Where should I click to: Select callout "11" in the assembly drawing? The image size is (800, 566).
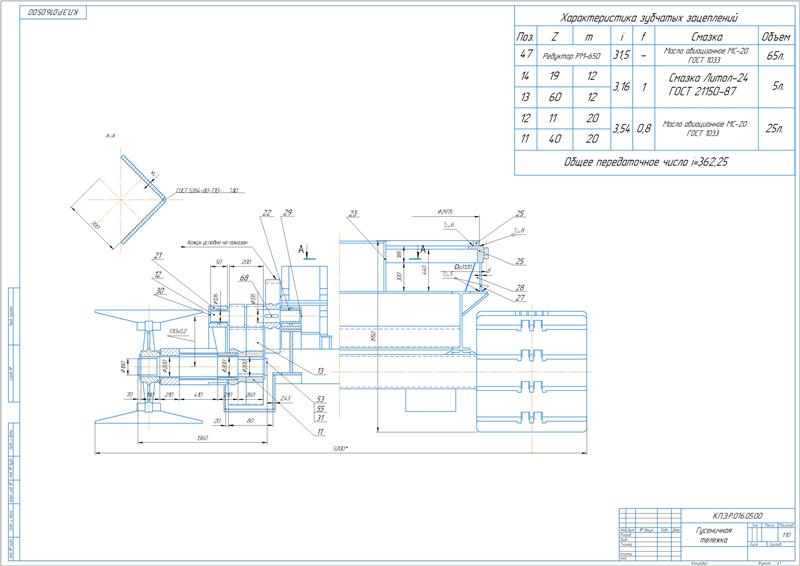click(x=320, y=432)
